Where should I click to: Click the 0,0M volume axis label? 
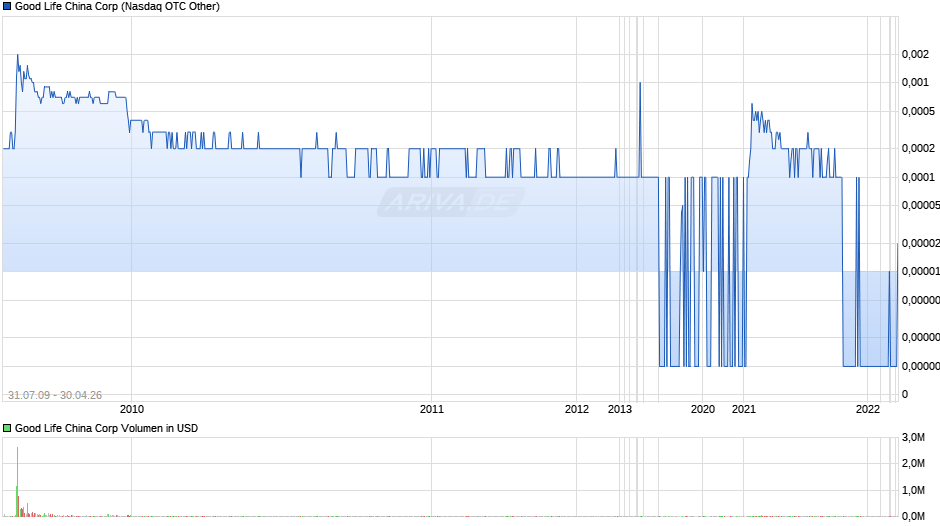913,516
